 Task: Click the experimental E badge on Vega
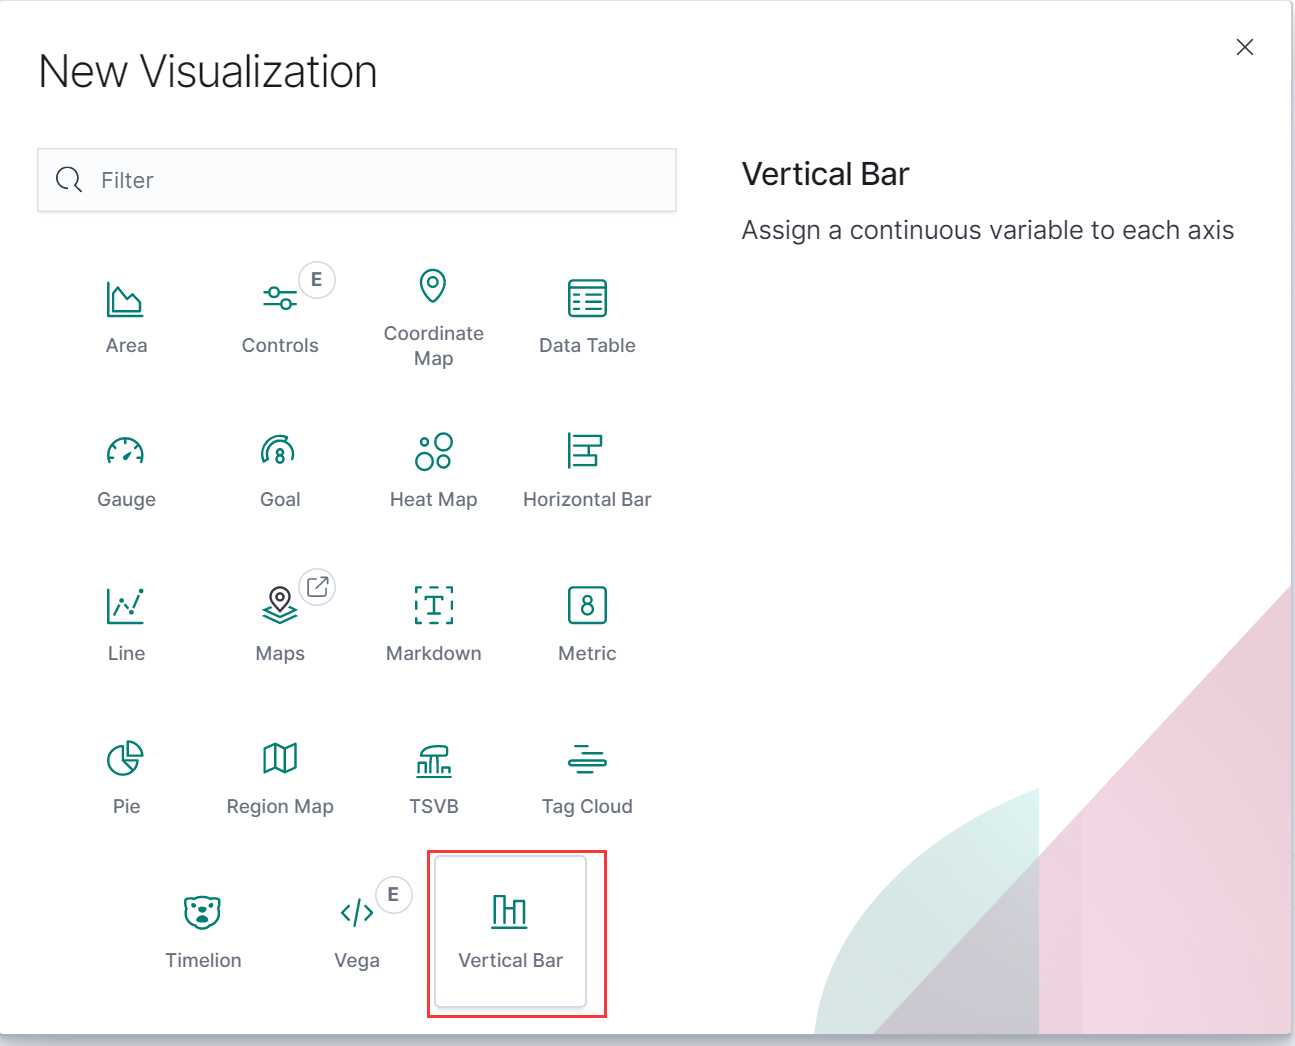pyautogui.click(x=393, y=894)
